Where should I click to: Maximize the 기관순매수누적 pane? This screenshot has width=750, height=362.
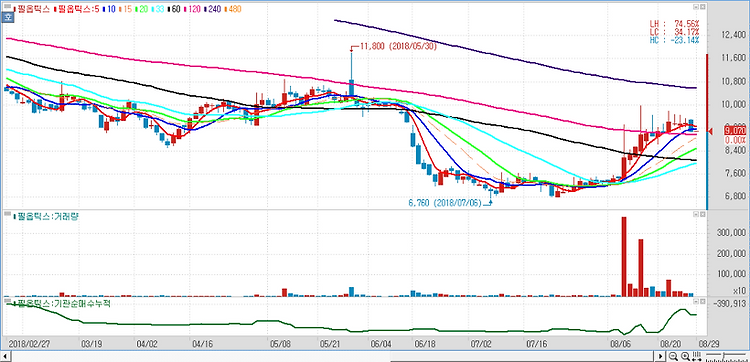703,302
